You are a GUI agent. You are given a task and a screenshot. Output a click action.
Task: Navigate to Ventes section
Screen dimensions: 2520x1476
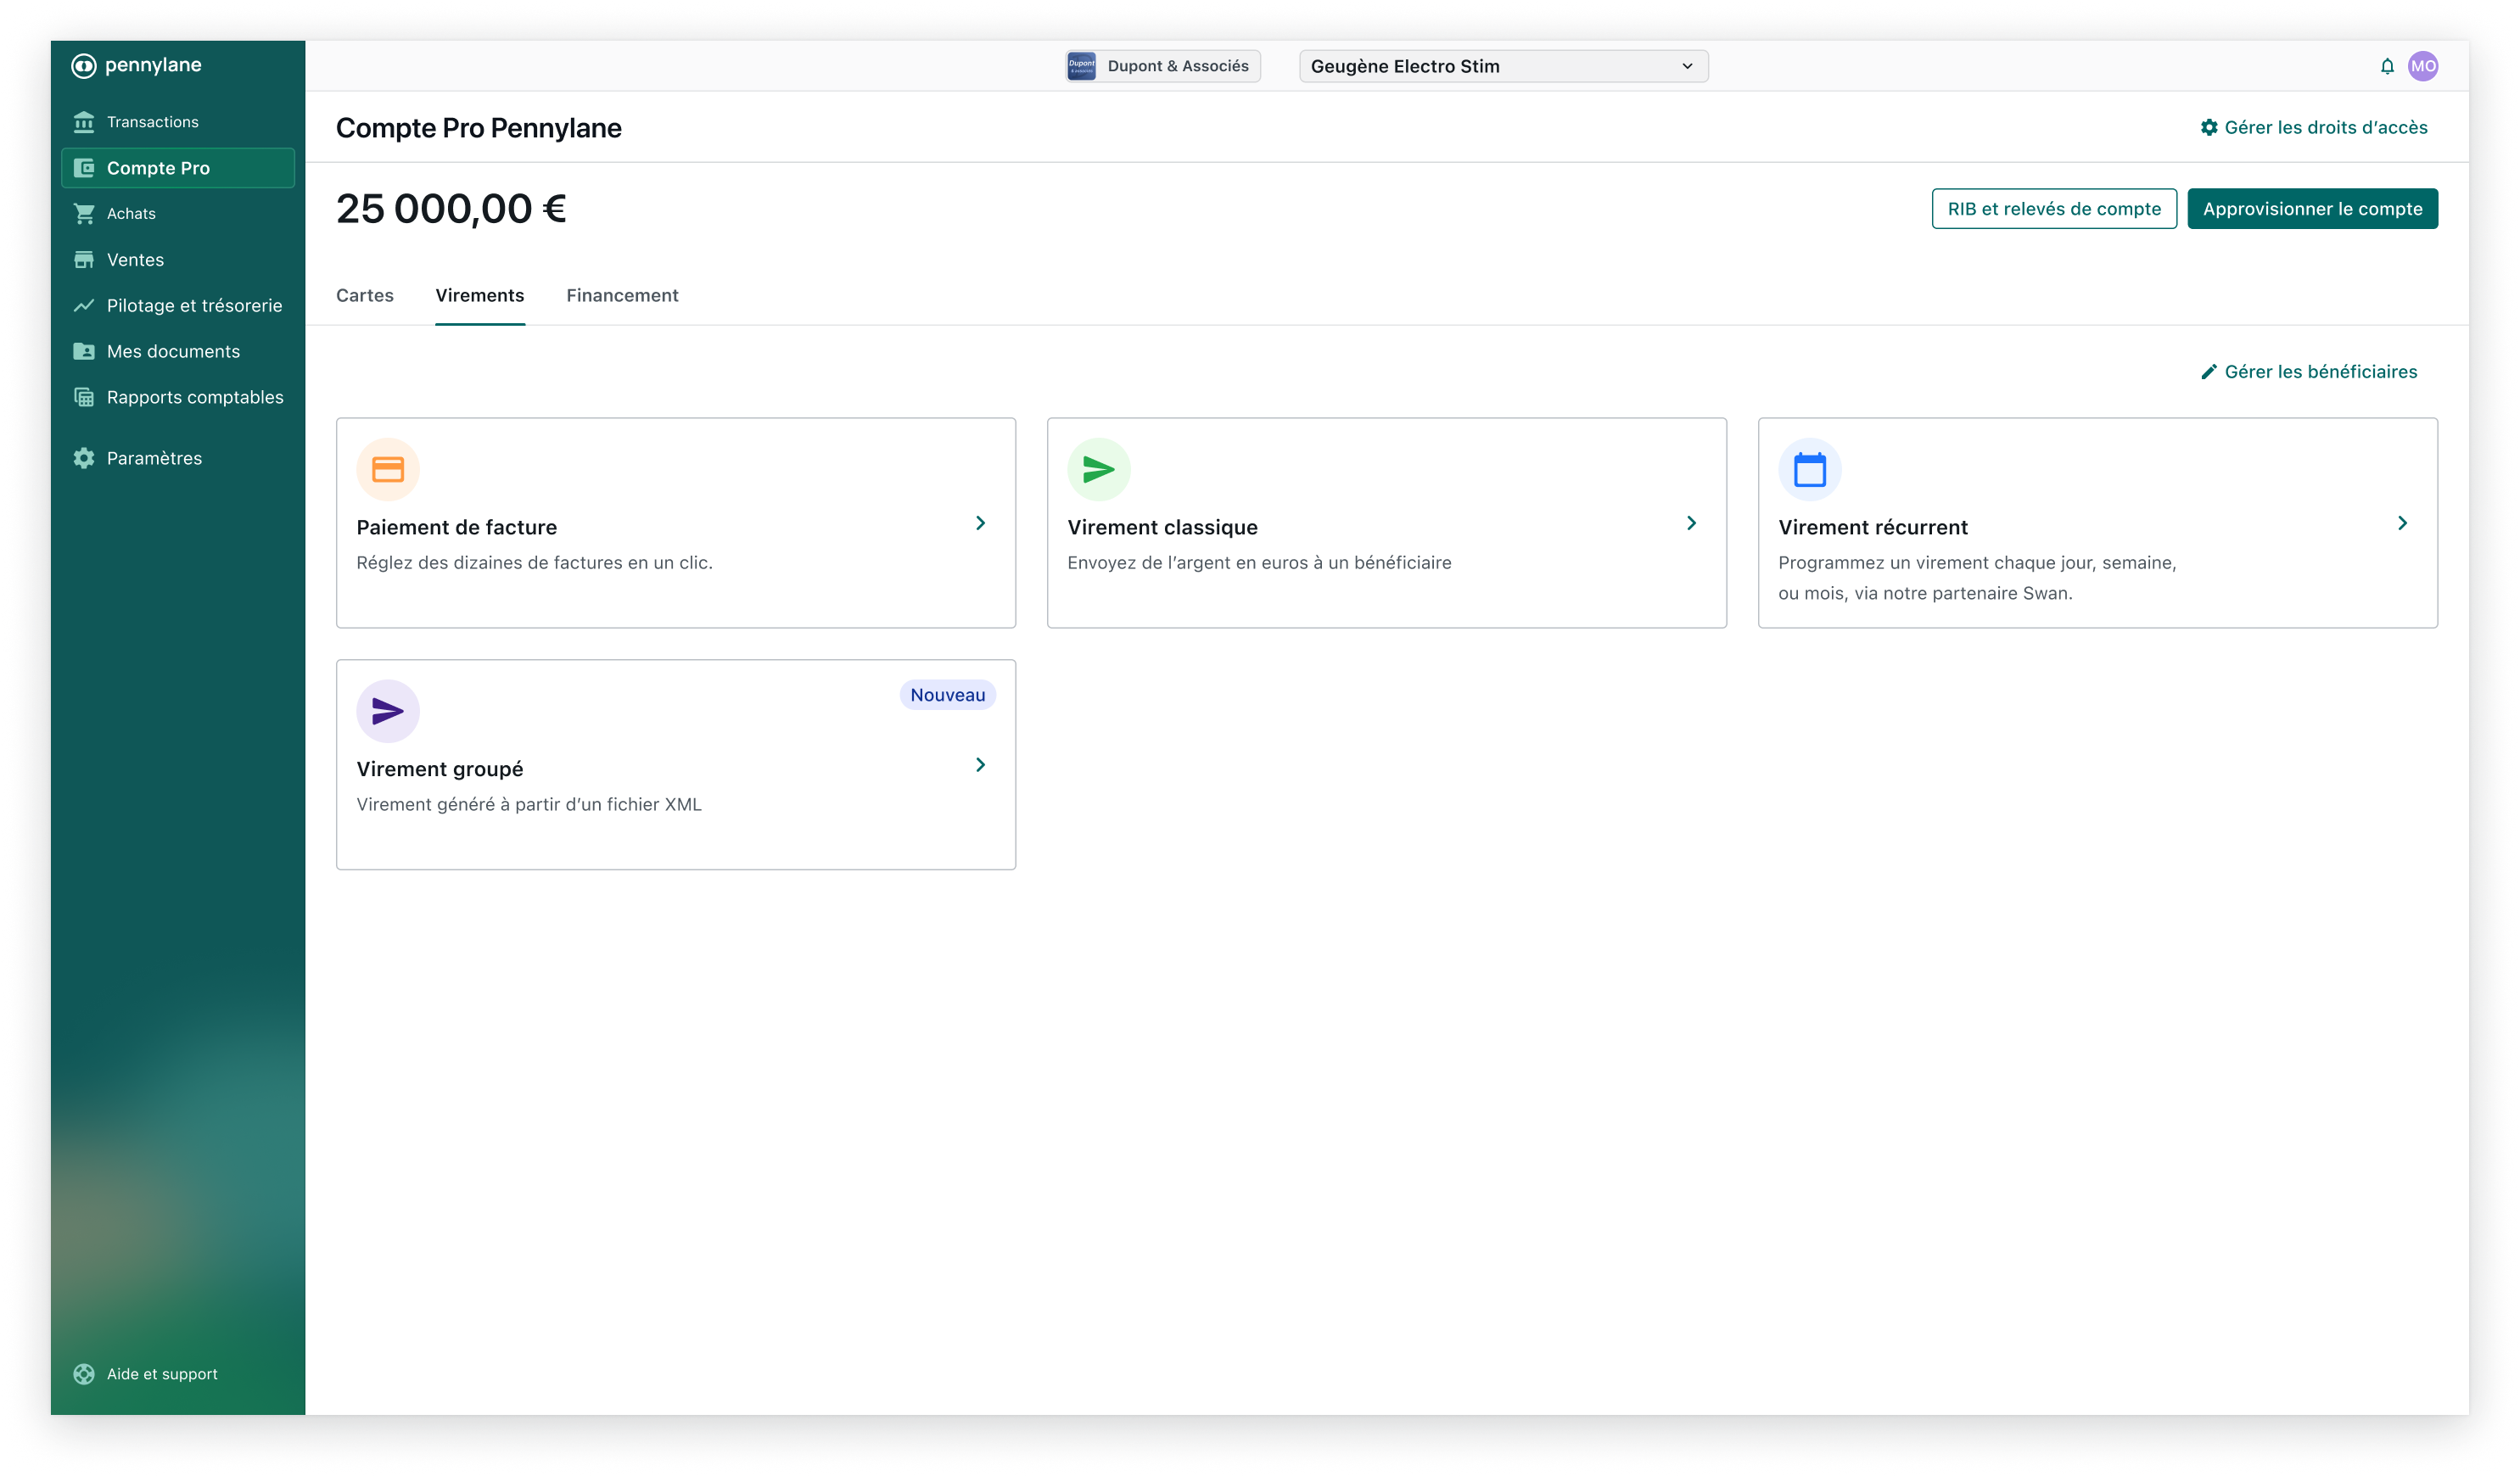177,260
